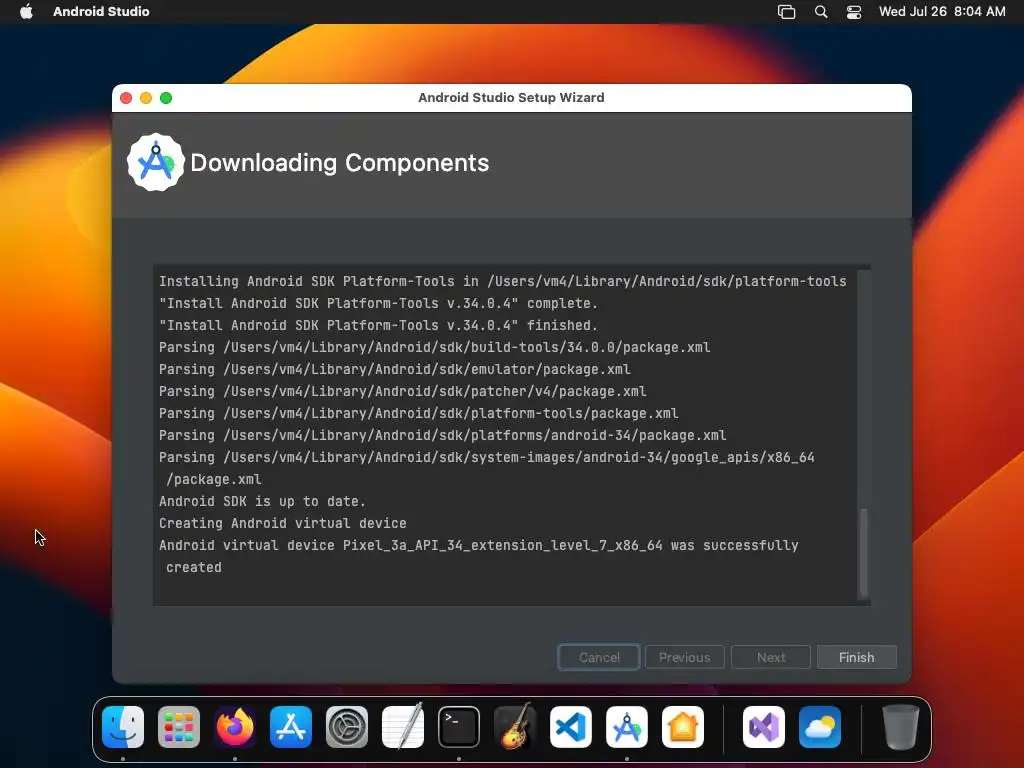The height and width of the screenshot is (768, 1024).
Task: Open the Home app from the Dock
Action: click(682, 727)
